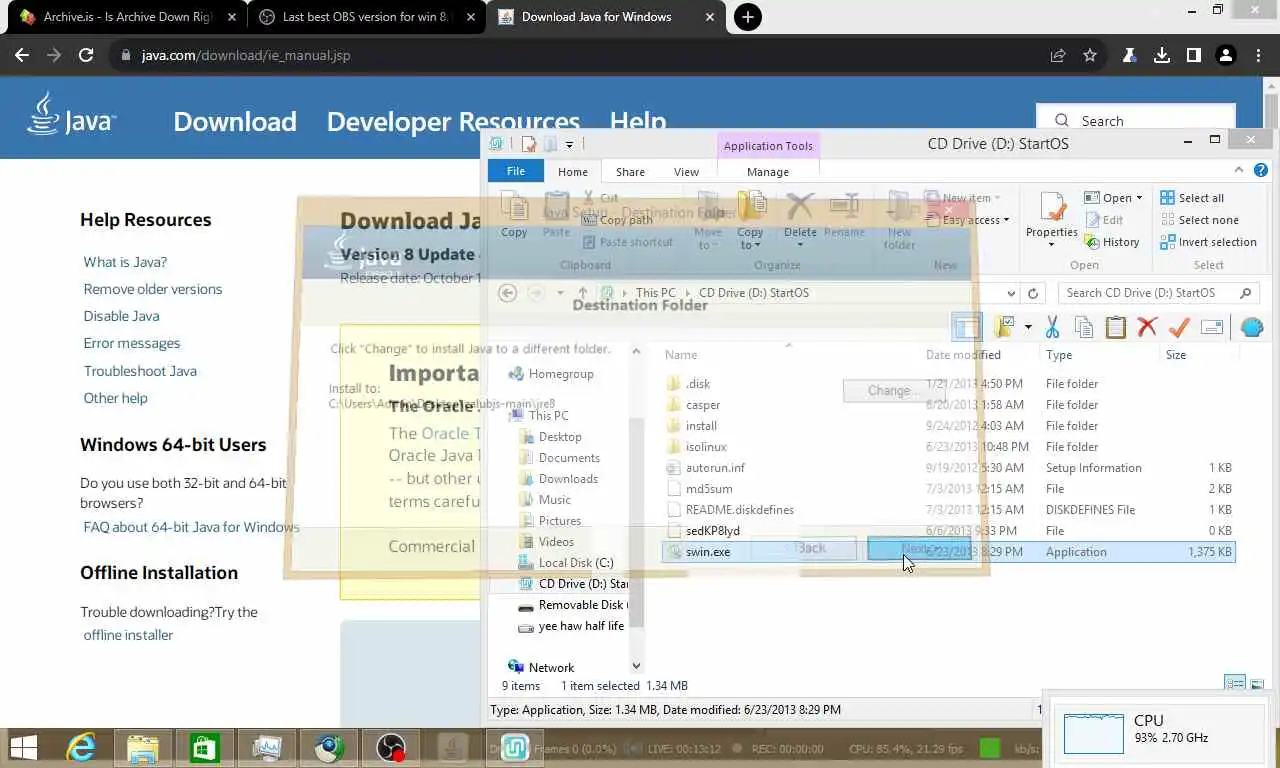Open Chrome's downloads icon
The width and height of the screenshot is (1280, 768).
pos(1162,55)
